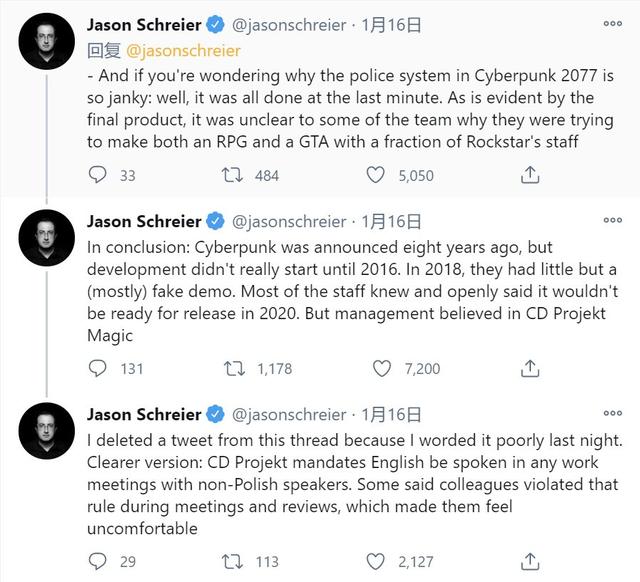The height and width of the screenshot is (582, 640).
Task: Like the tweet with 5,050 likes
Action: [x=375, y=175]
